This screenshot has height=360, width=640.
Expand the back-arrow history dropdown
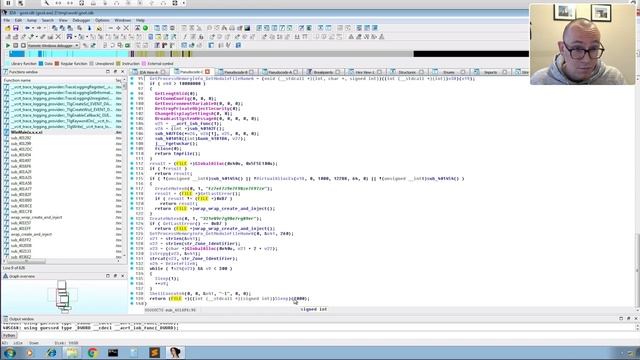32,28
